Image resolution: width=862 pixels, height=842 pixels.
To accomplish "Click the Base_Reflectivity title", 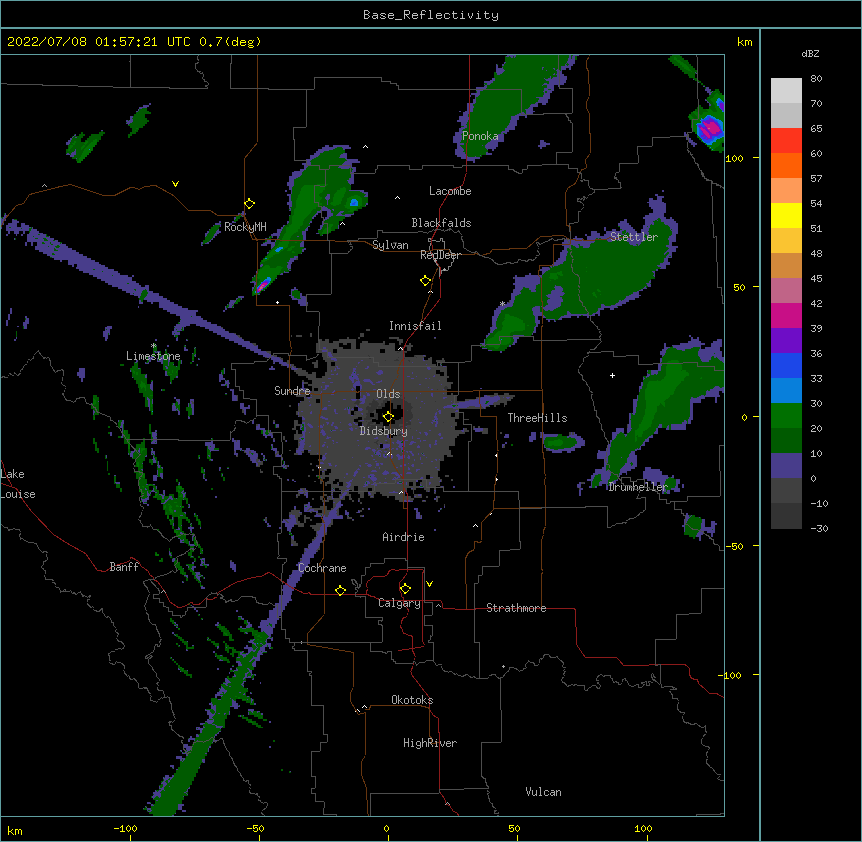I will (x=431, y=15).
